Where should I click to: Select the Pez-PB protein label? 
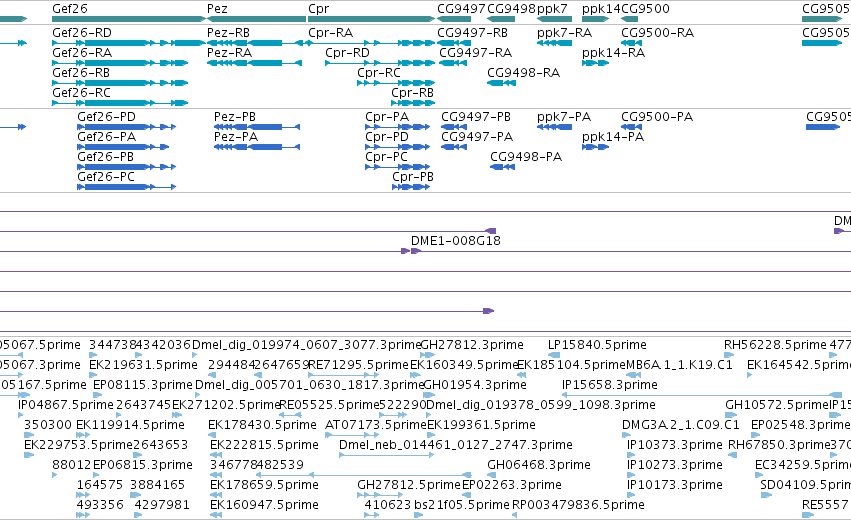pyautogui.click(x=234, y=117)
